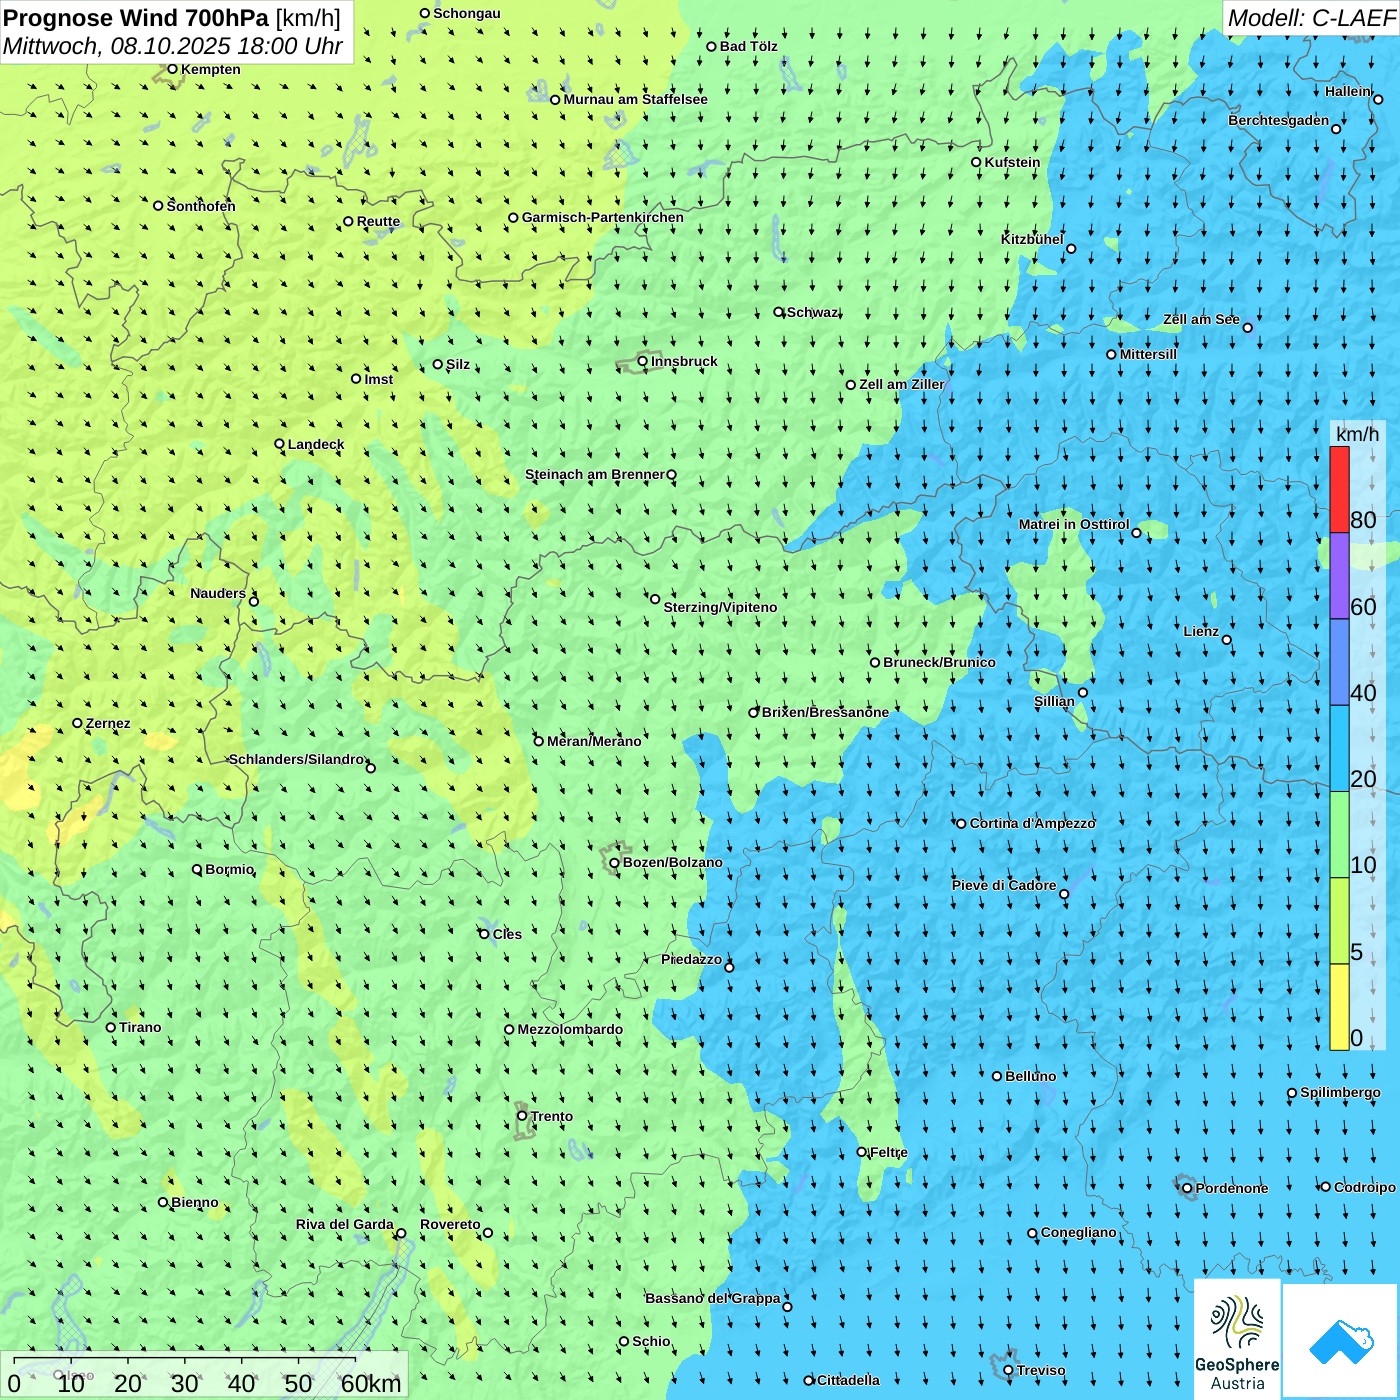Click the red 80+ km/h legend swatch
The height and width of the screenshot is (1400, 1400).
[1339, 489]
